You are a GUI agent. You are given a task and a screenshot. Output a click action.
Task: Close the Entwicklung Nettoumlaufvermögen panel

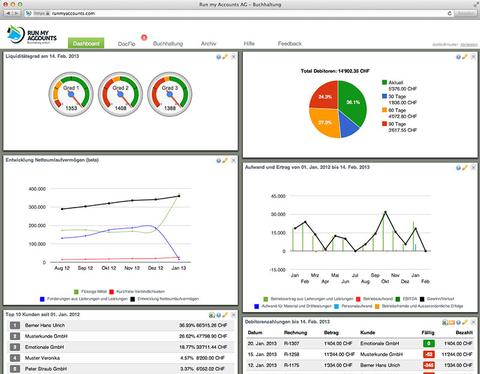point(233,161)
